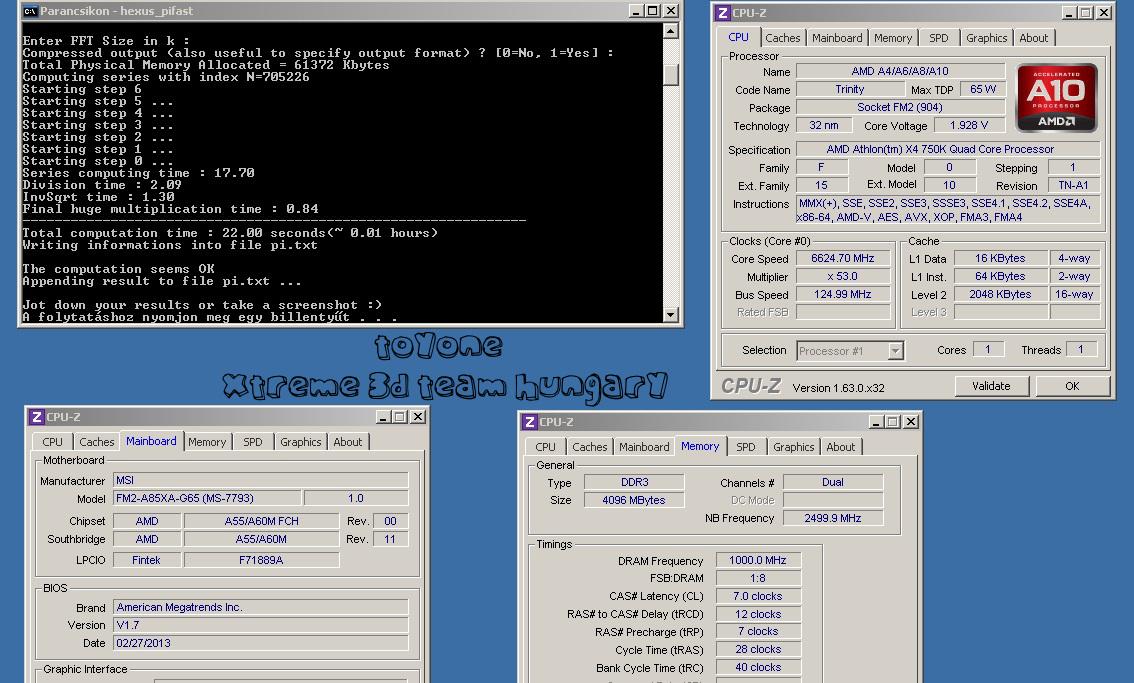
Task: Select the Mainboard tab in the Mainboard window
Action: pos(151,441)
